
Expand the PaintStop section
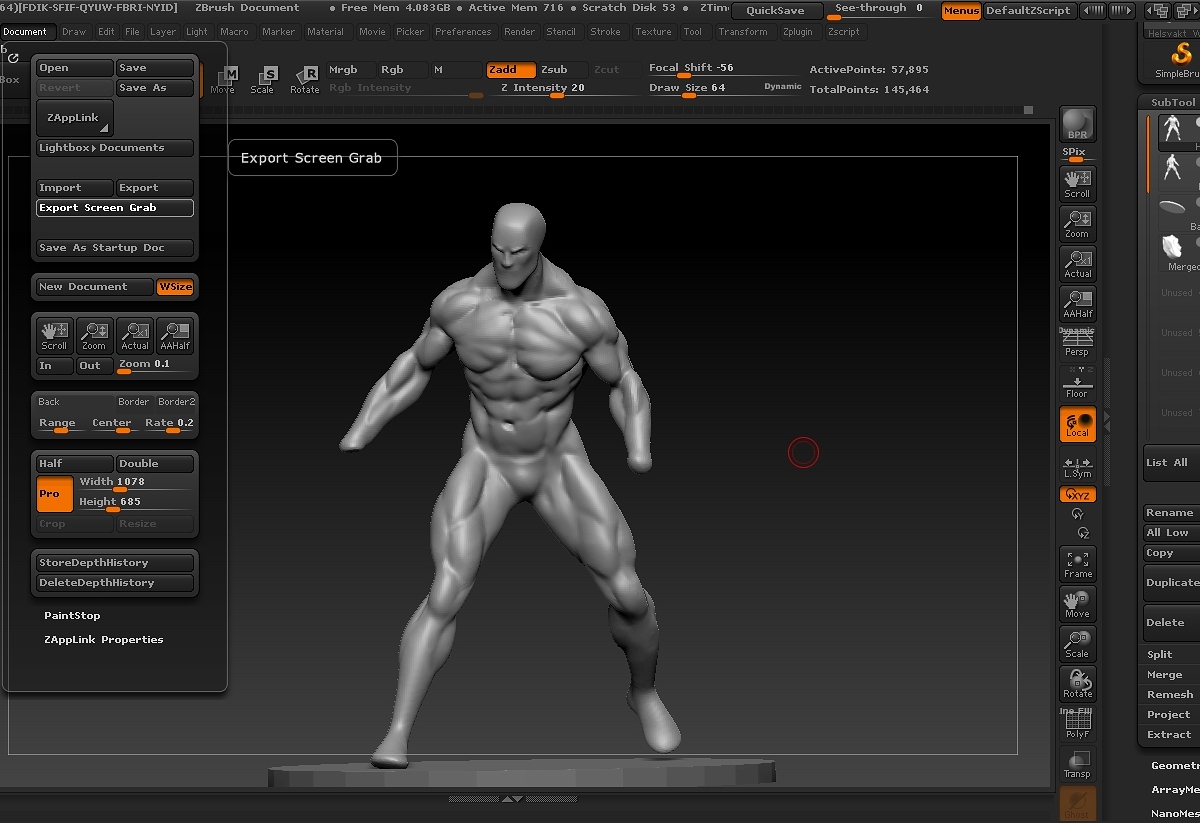coord(72,616)
